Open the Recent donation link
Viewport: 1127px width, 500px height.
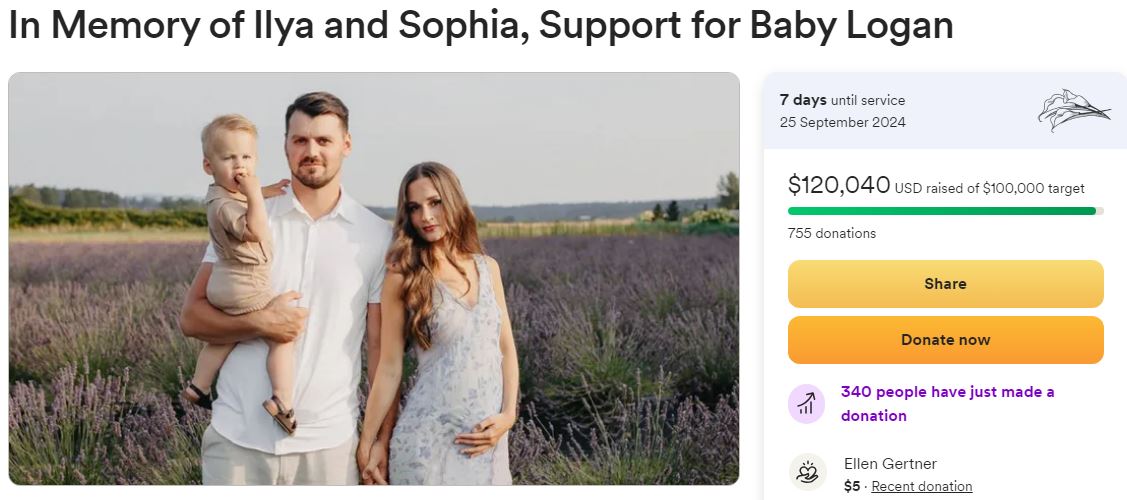(x=921, y=486)
